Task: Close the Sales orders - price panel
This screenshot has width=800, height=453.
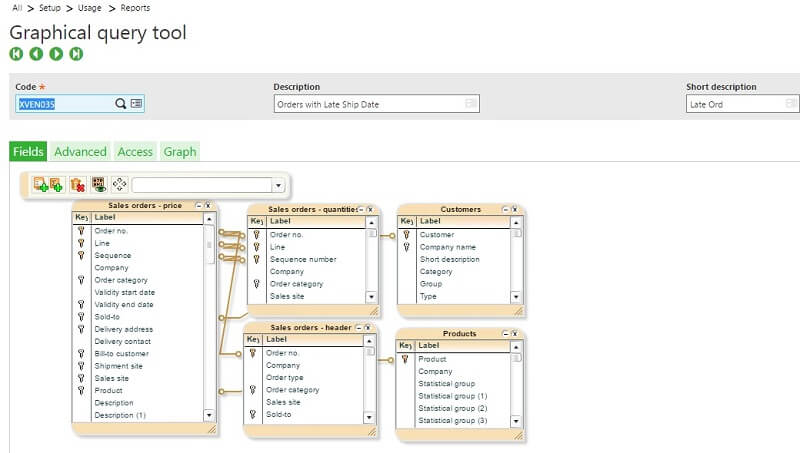Action: (208, 206)
